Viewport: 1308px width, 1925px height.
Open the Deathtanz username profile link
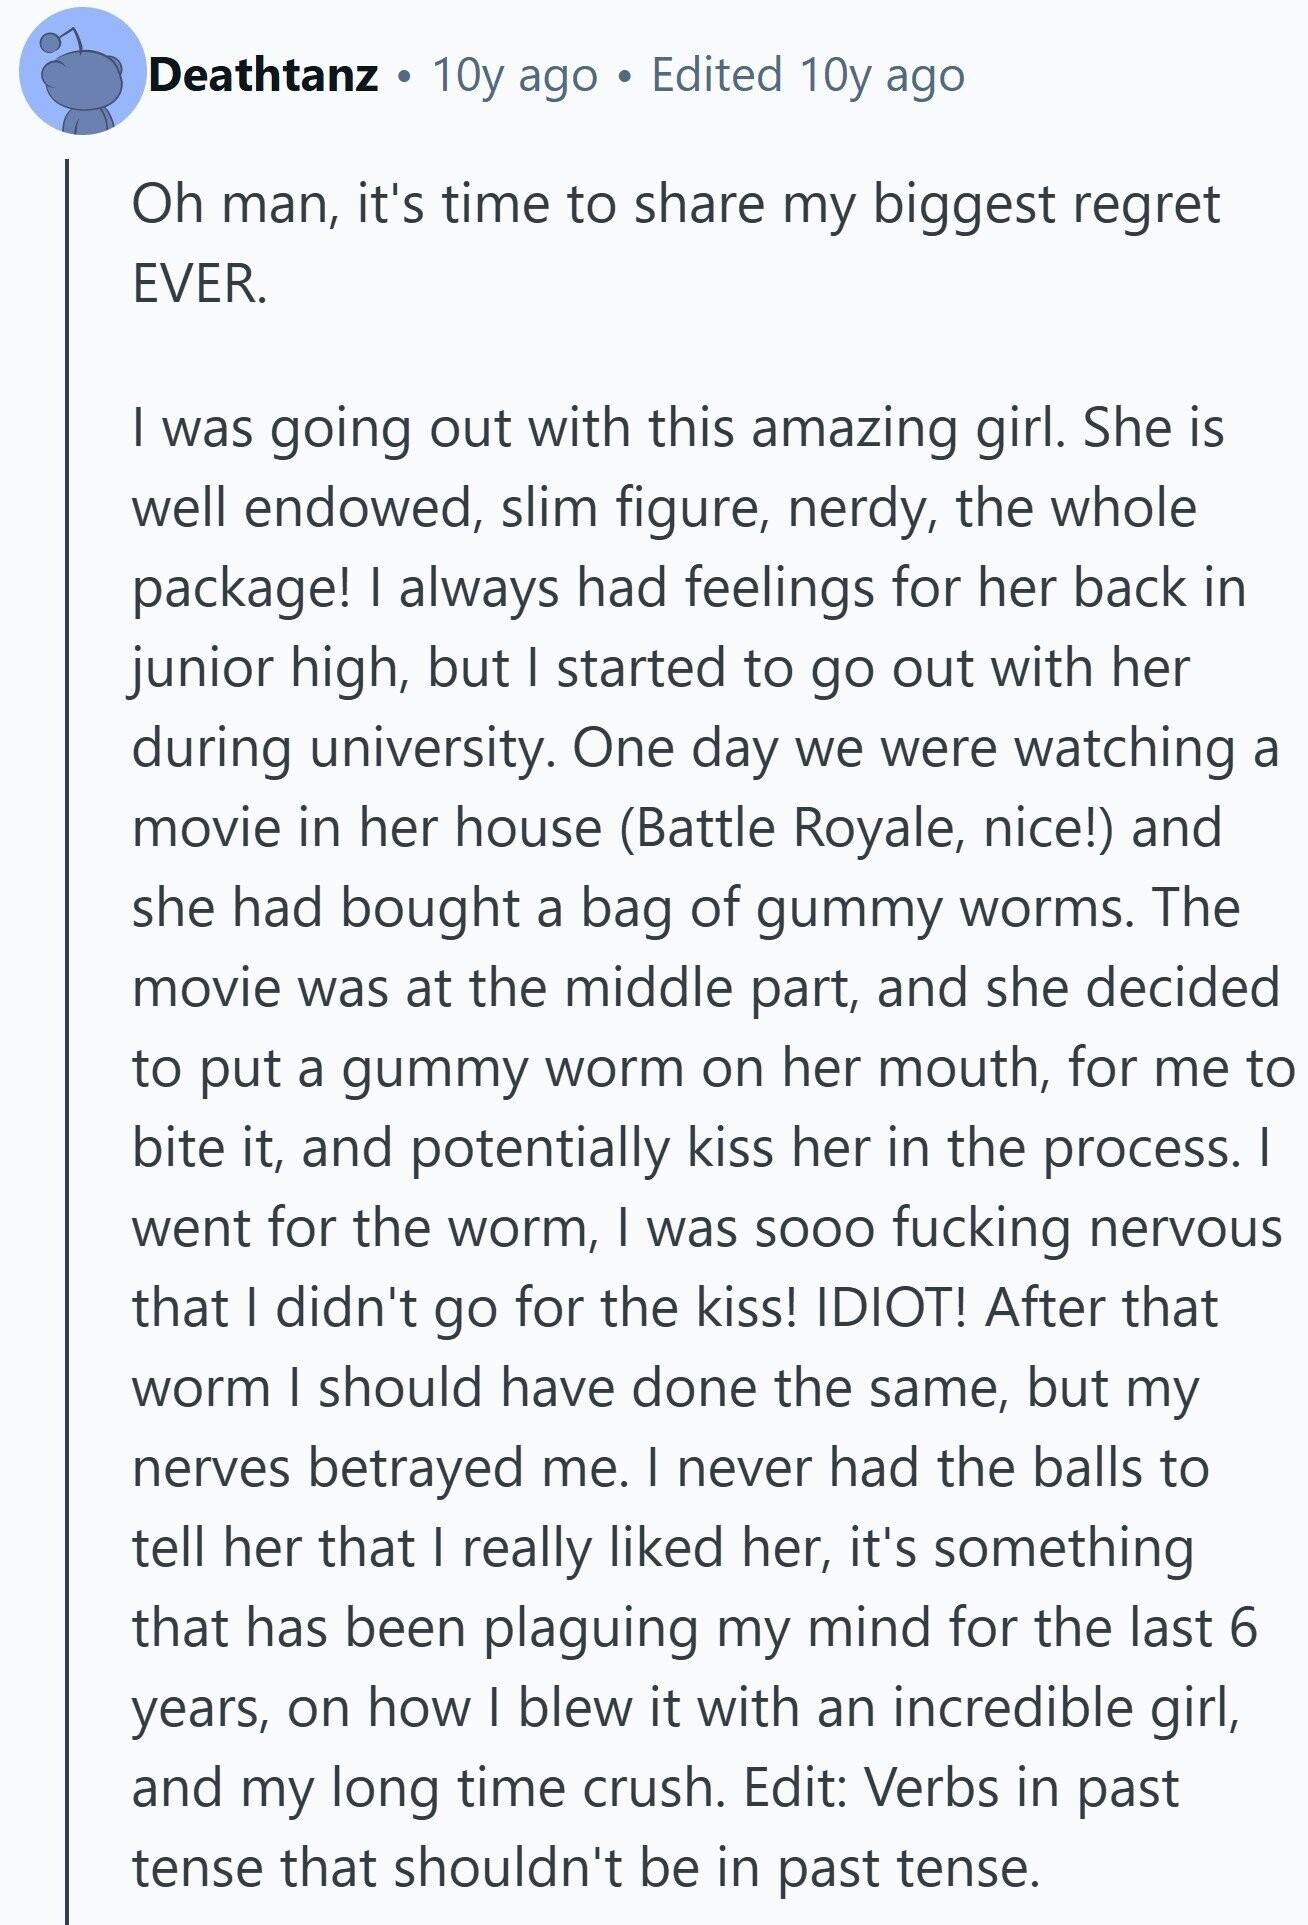point(264,75)
